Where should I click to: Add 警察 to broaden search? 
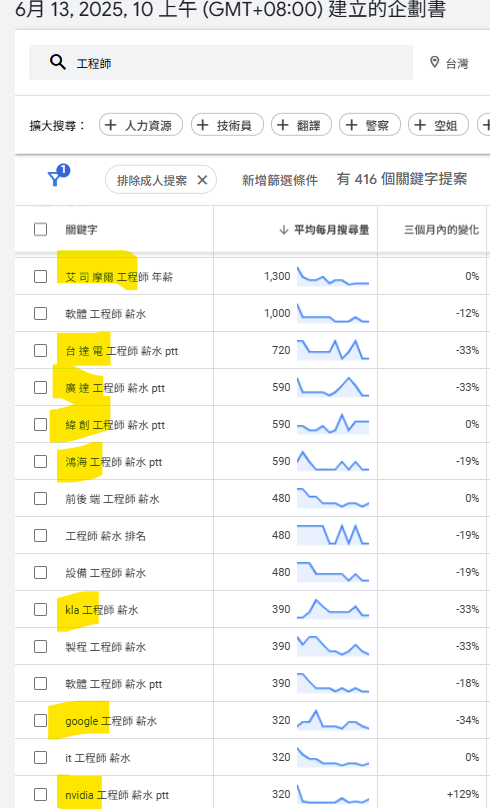point(370,125)
